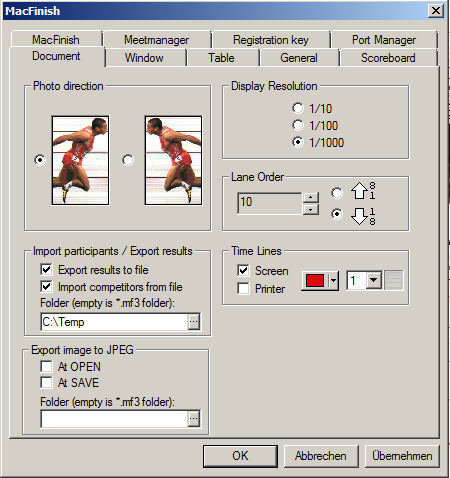
Task: Set display resolution to 1/1000
Action: coord(298,142)
